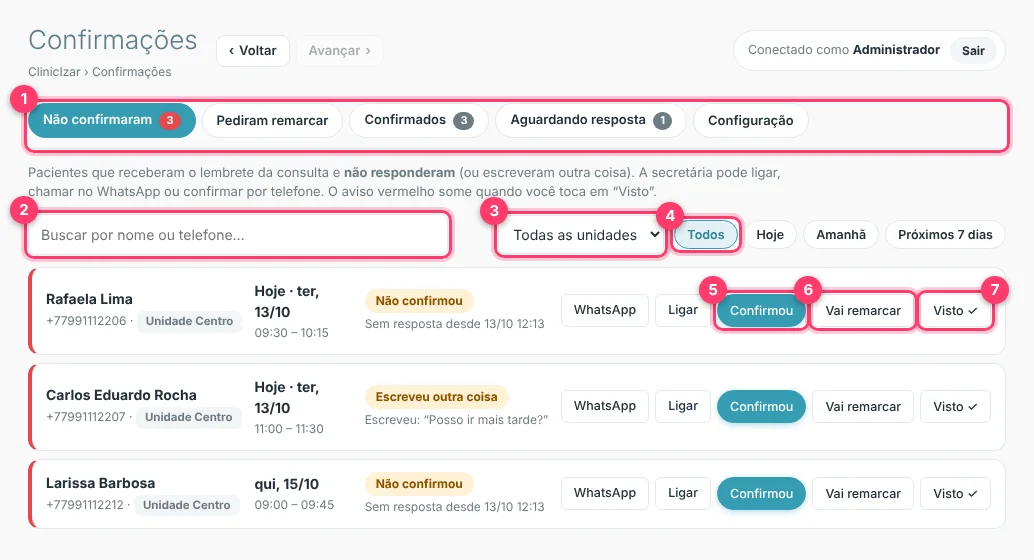Click the date qui, 15/10
This screenshot has height=560, width=1034.
pyautogui.click(x=287, y=484)
